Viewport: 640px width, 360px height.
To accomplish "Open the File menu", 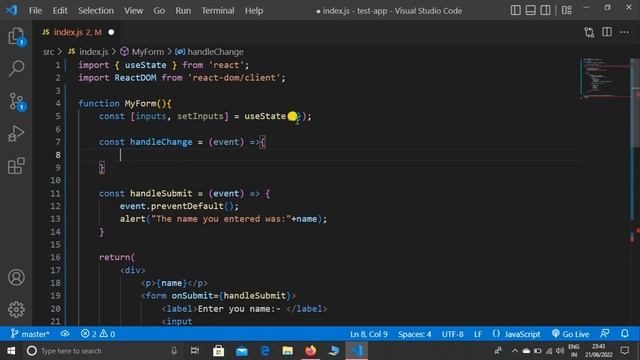I will point(35,11).
